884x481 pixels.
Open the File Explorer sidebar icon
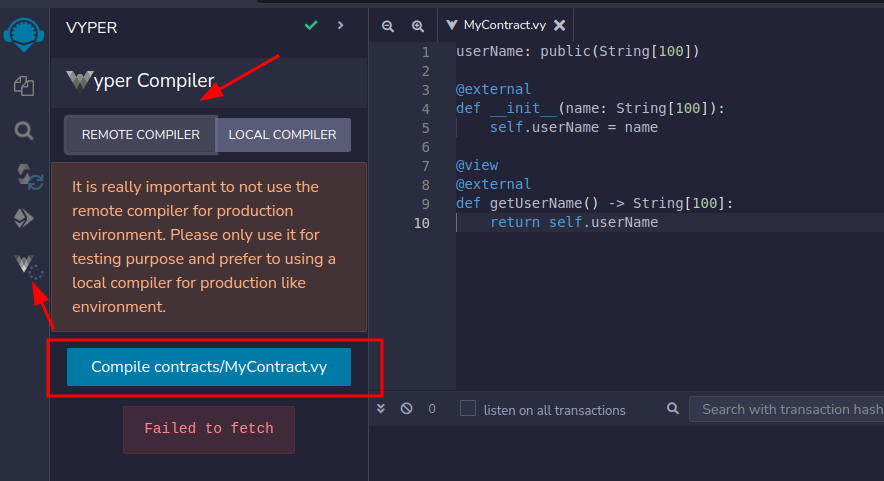pos(24,86)
